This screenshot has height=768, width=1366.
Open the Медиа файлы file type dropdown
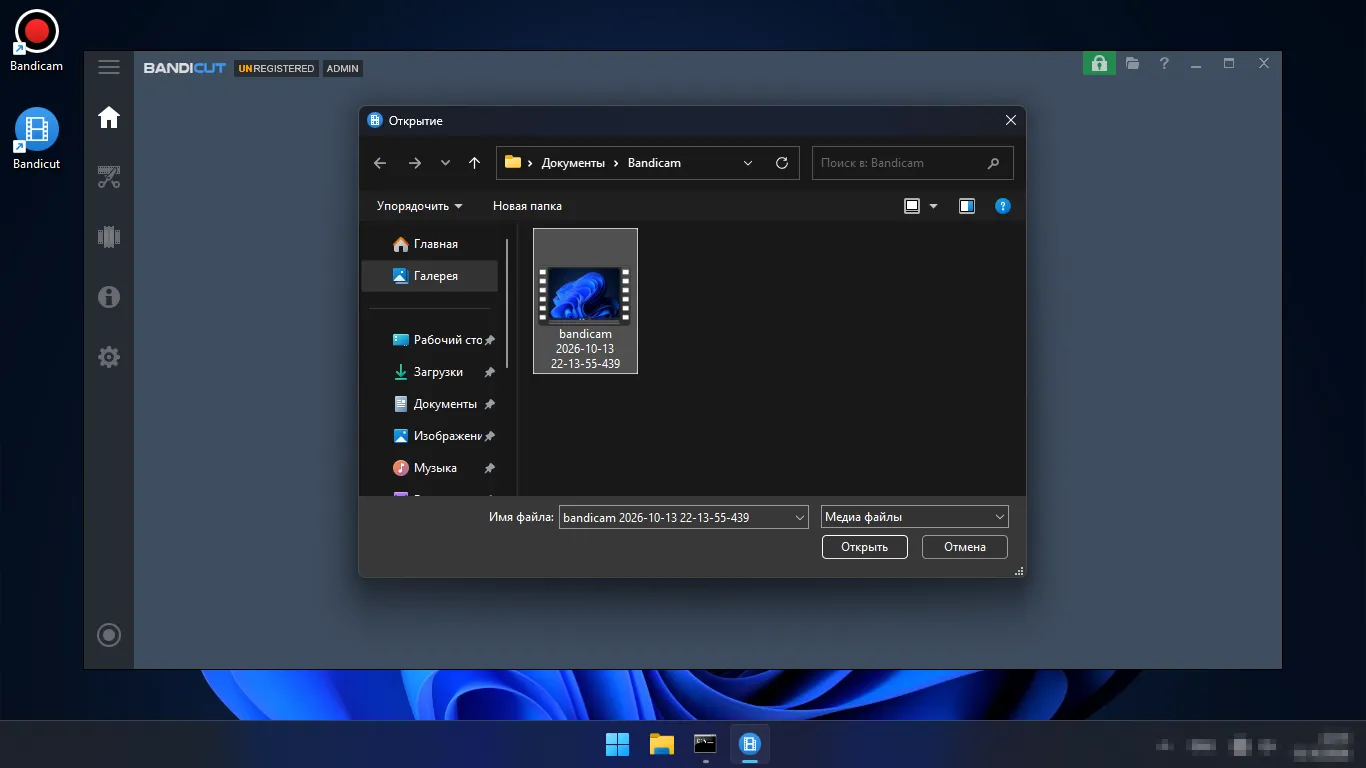(x=914, y=517)
